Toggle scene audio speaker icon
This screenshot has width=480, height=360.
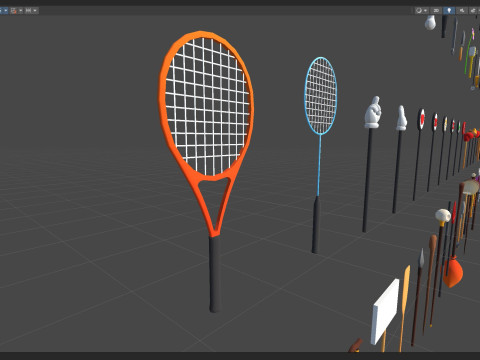pyautogui.click(x=462, y=11)
